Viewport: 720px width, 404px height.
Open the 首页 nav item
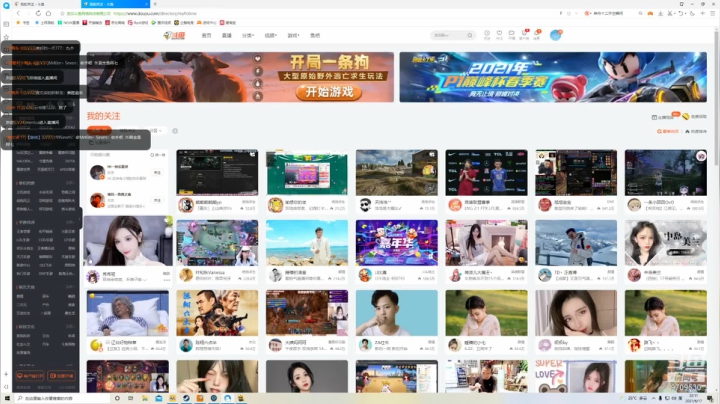click(x=206, y=35)
